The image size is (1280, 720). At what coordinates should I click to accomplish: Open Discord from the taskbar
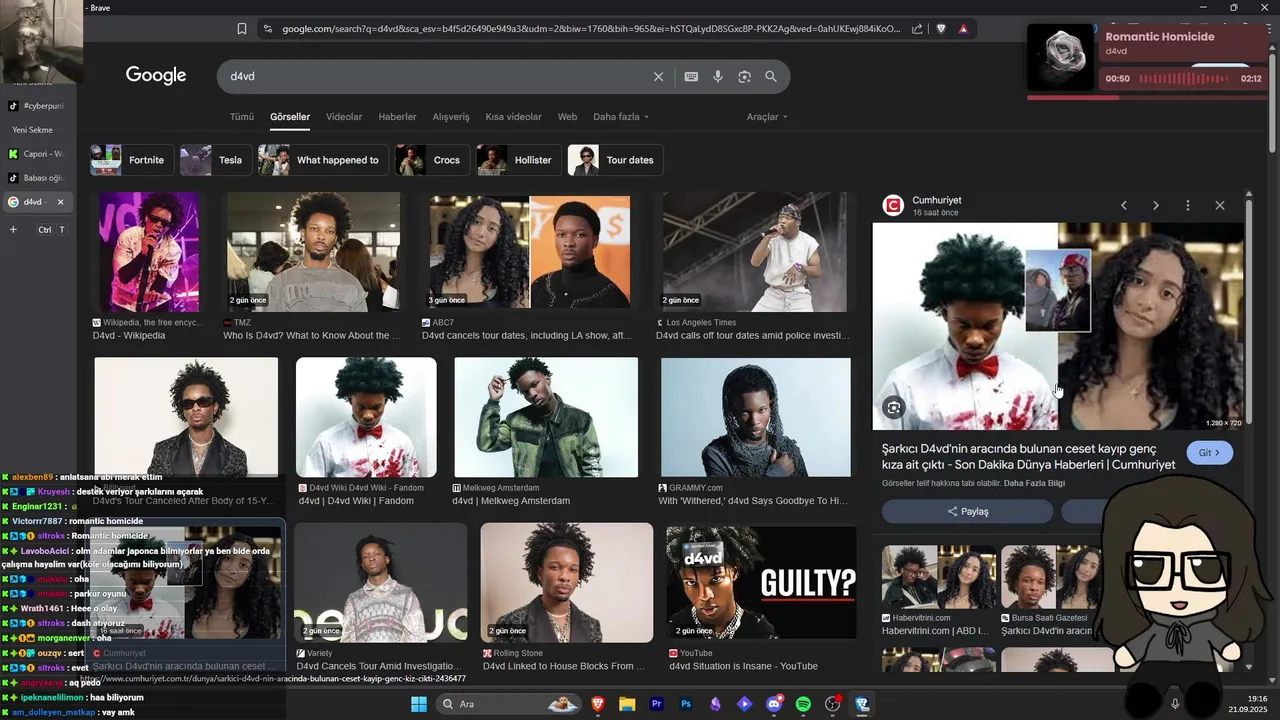[x=774, y=704]
